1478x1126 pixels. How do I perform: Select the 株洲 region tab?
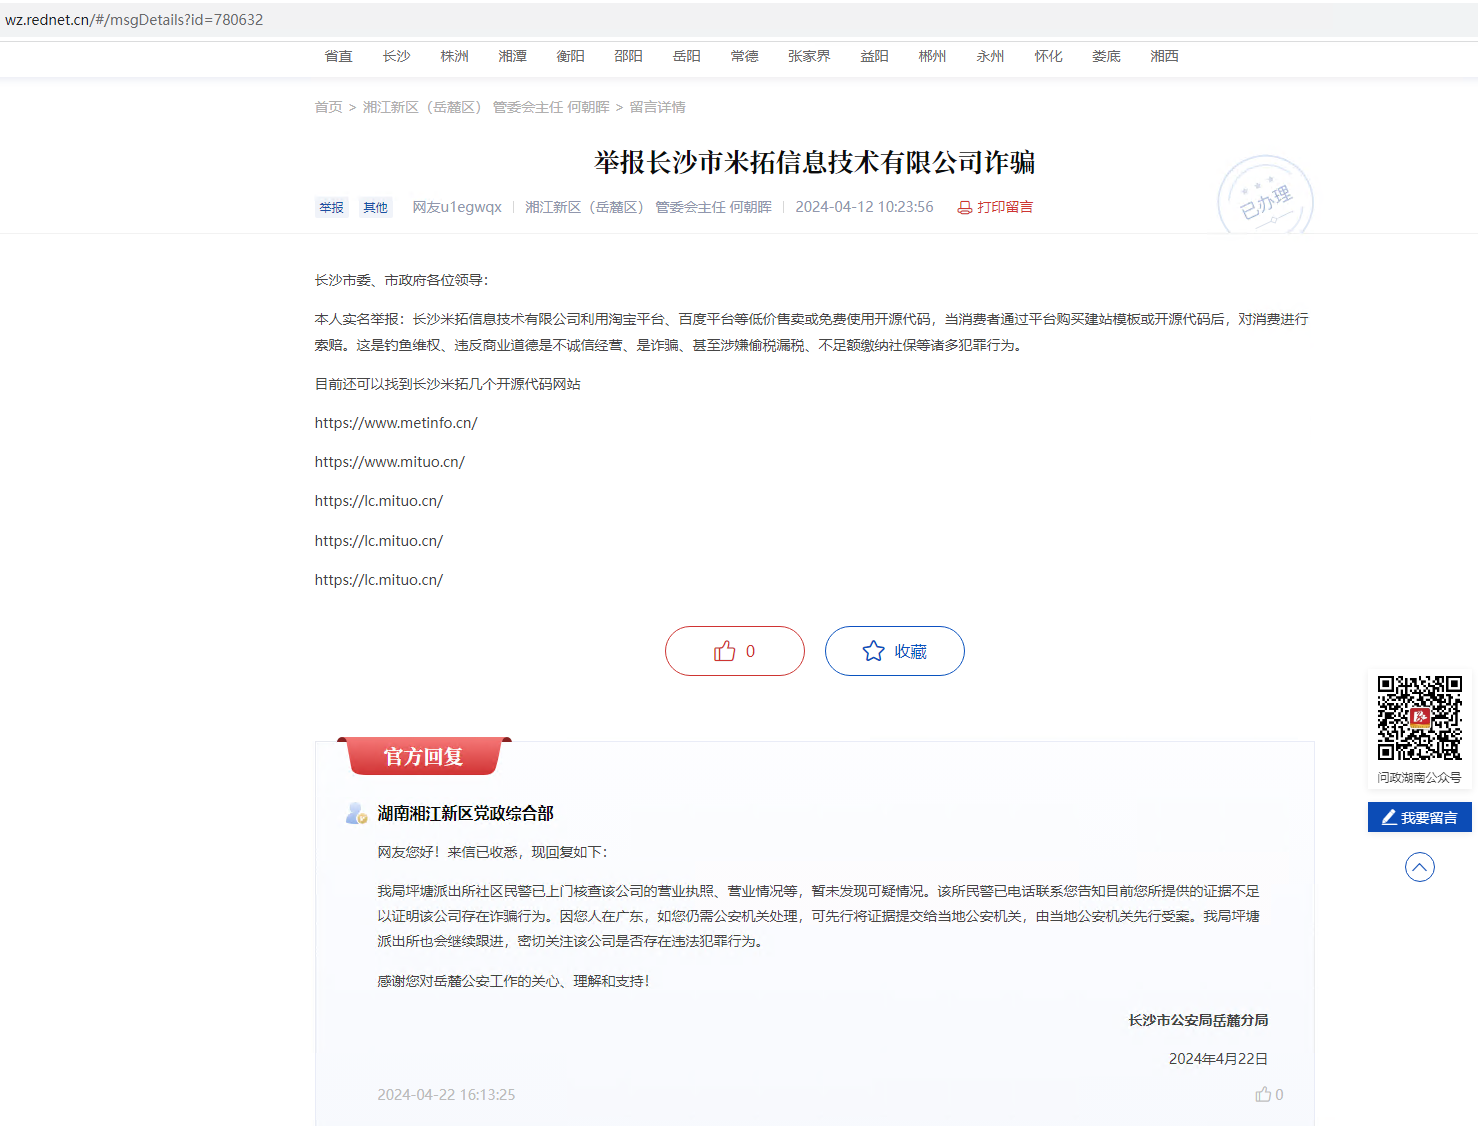pyautogui.click(x=455, y=56)
